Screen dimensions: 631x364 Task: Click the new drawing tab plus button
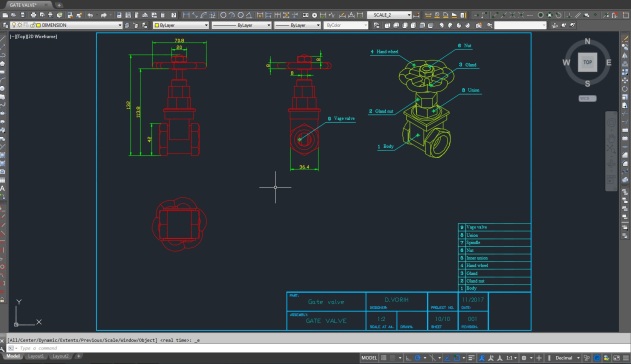(x=59, y=5)
